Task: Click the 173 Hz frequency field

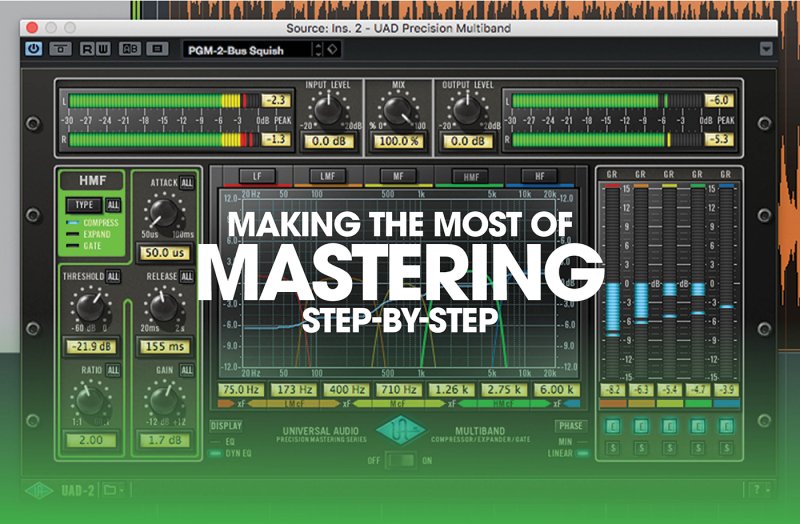Action: click(x=294, y=390)
